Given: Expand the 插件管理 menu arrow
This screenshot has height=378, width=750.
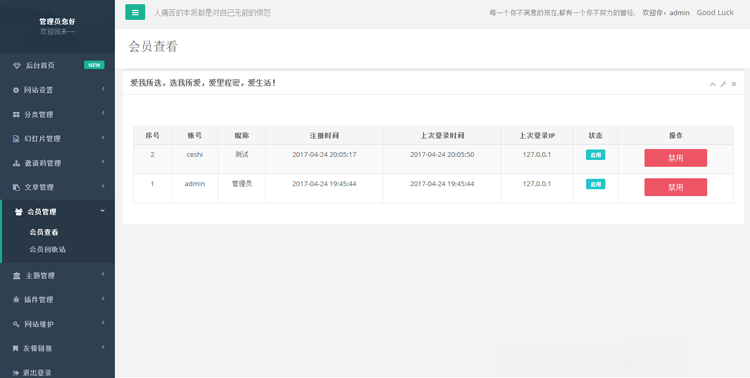Looking at the screenshot, I should [x=103, y=299].
